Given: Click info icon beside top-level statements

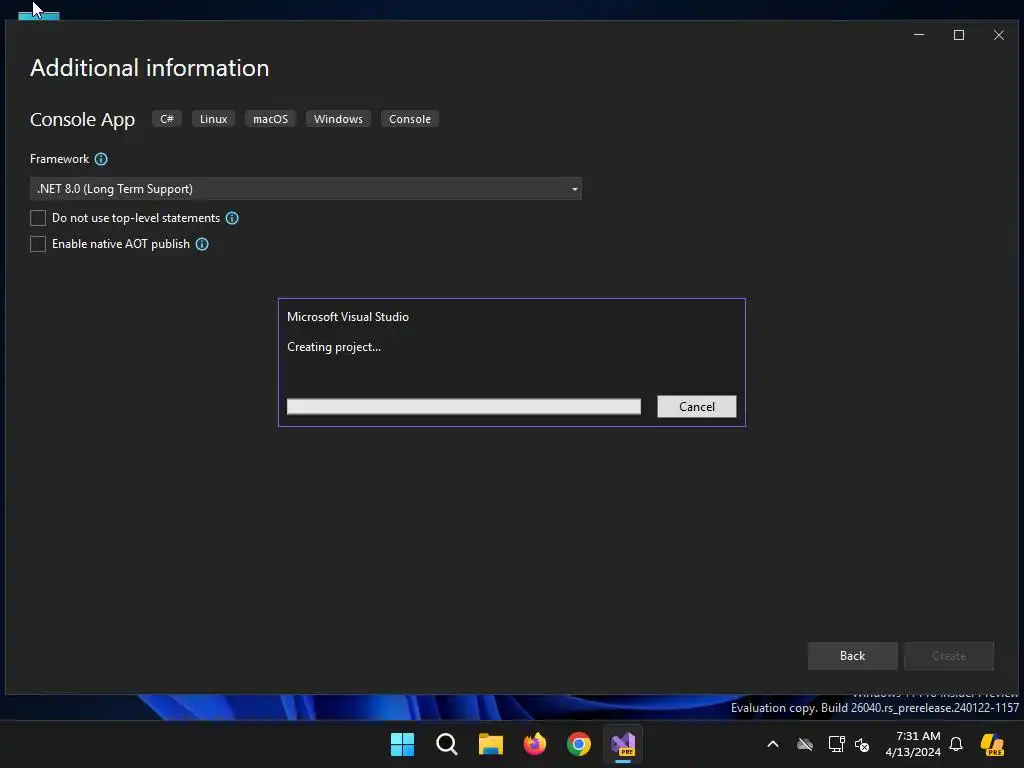Looking at the screenshot, I should pos(232,218).
